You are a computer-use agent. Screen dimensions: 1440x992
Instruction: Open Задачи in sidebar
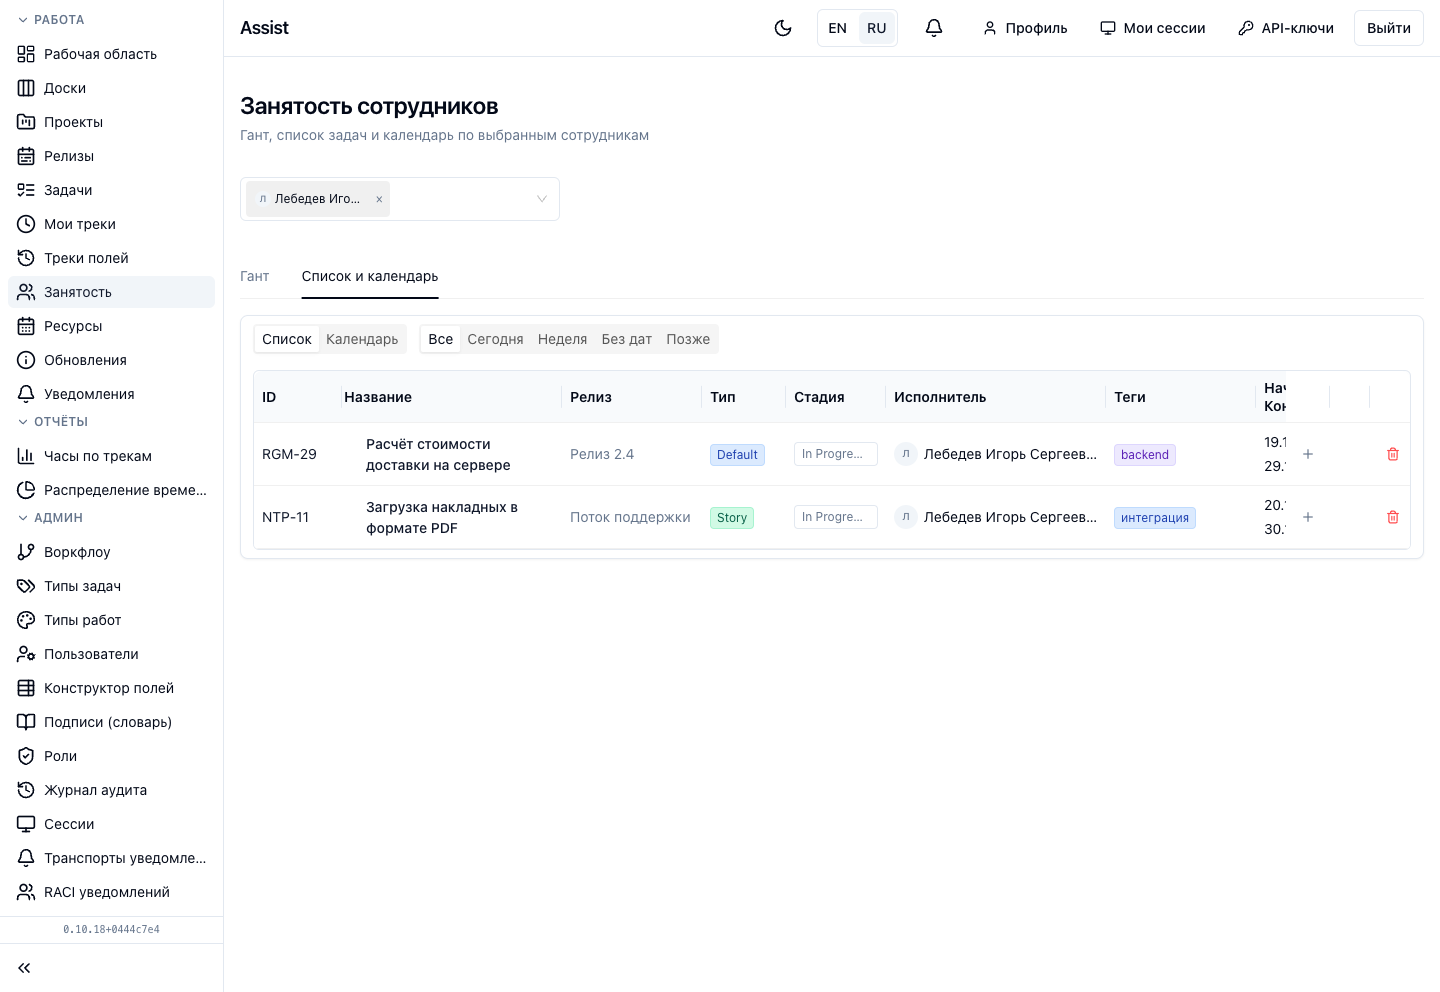(111, 190)
